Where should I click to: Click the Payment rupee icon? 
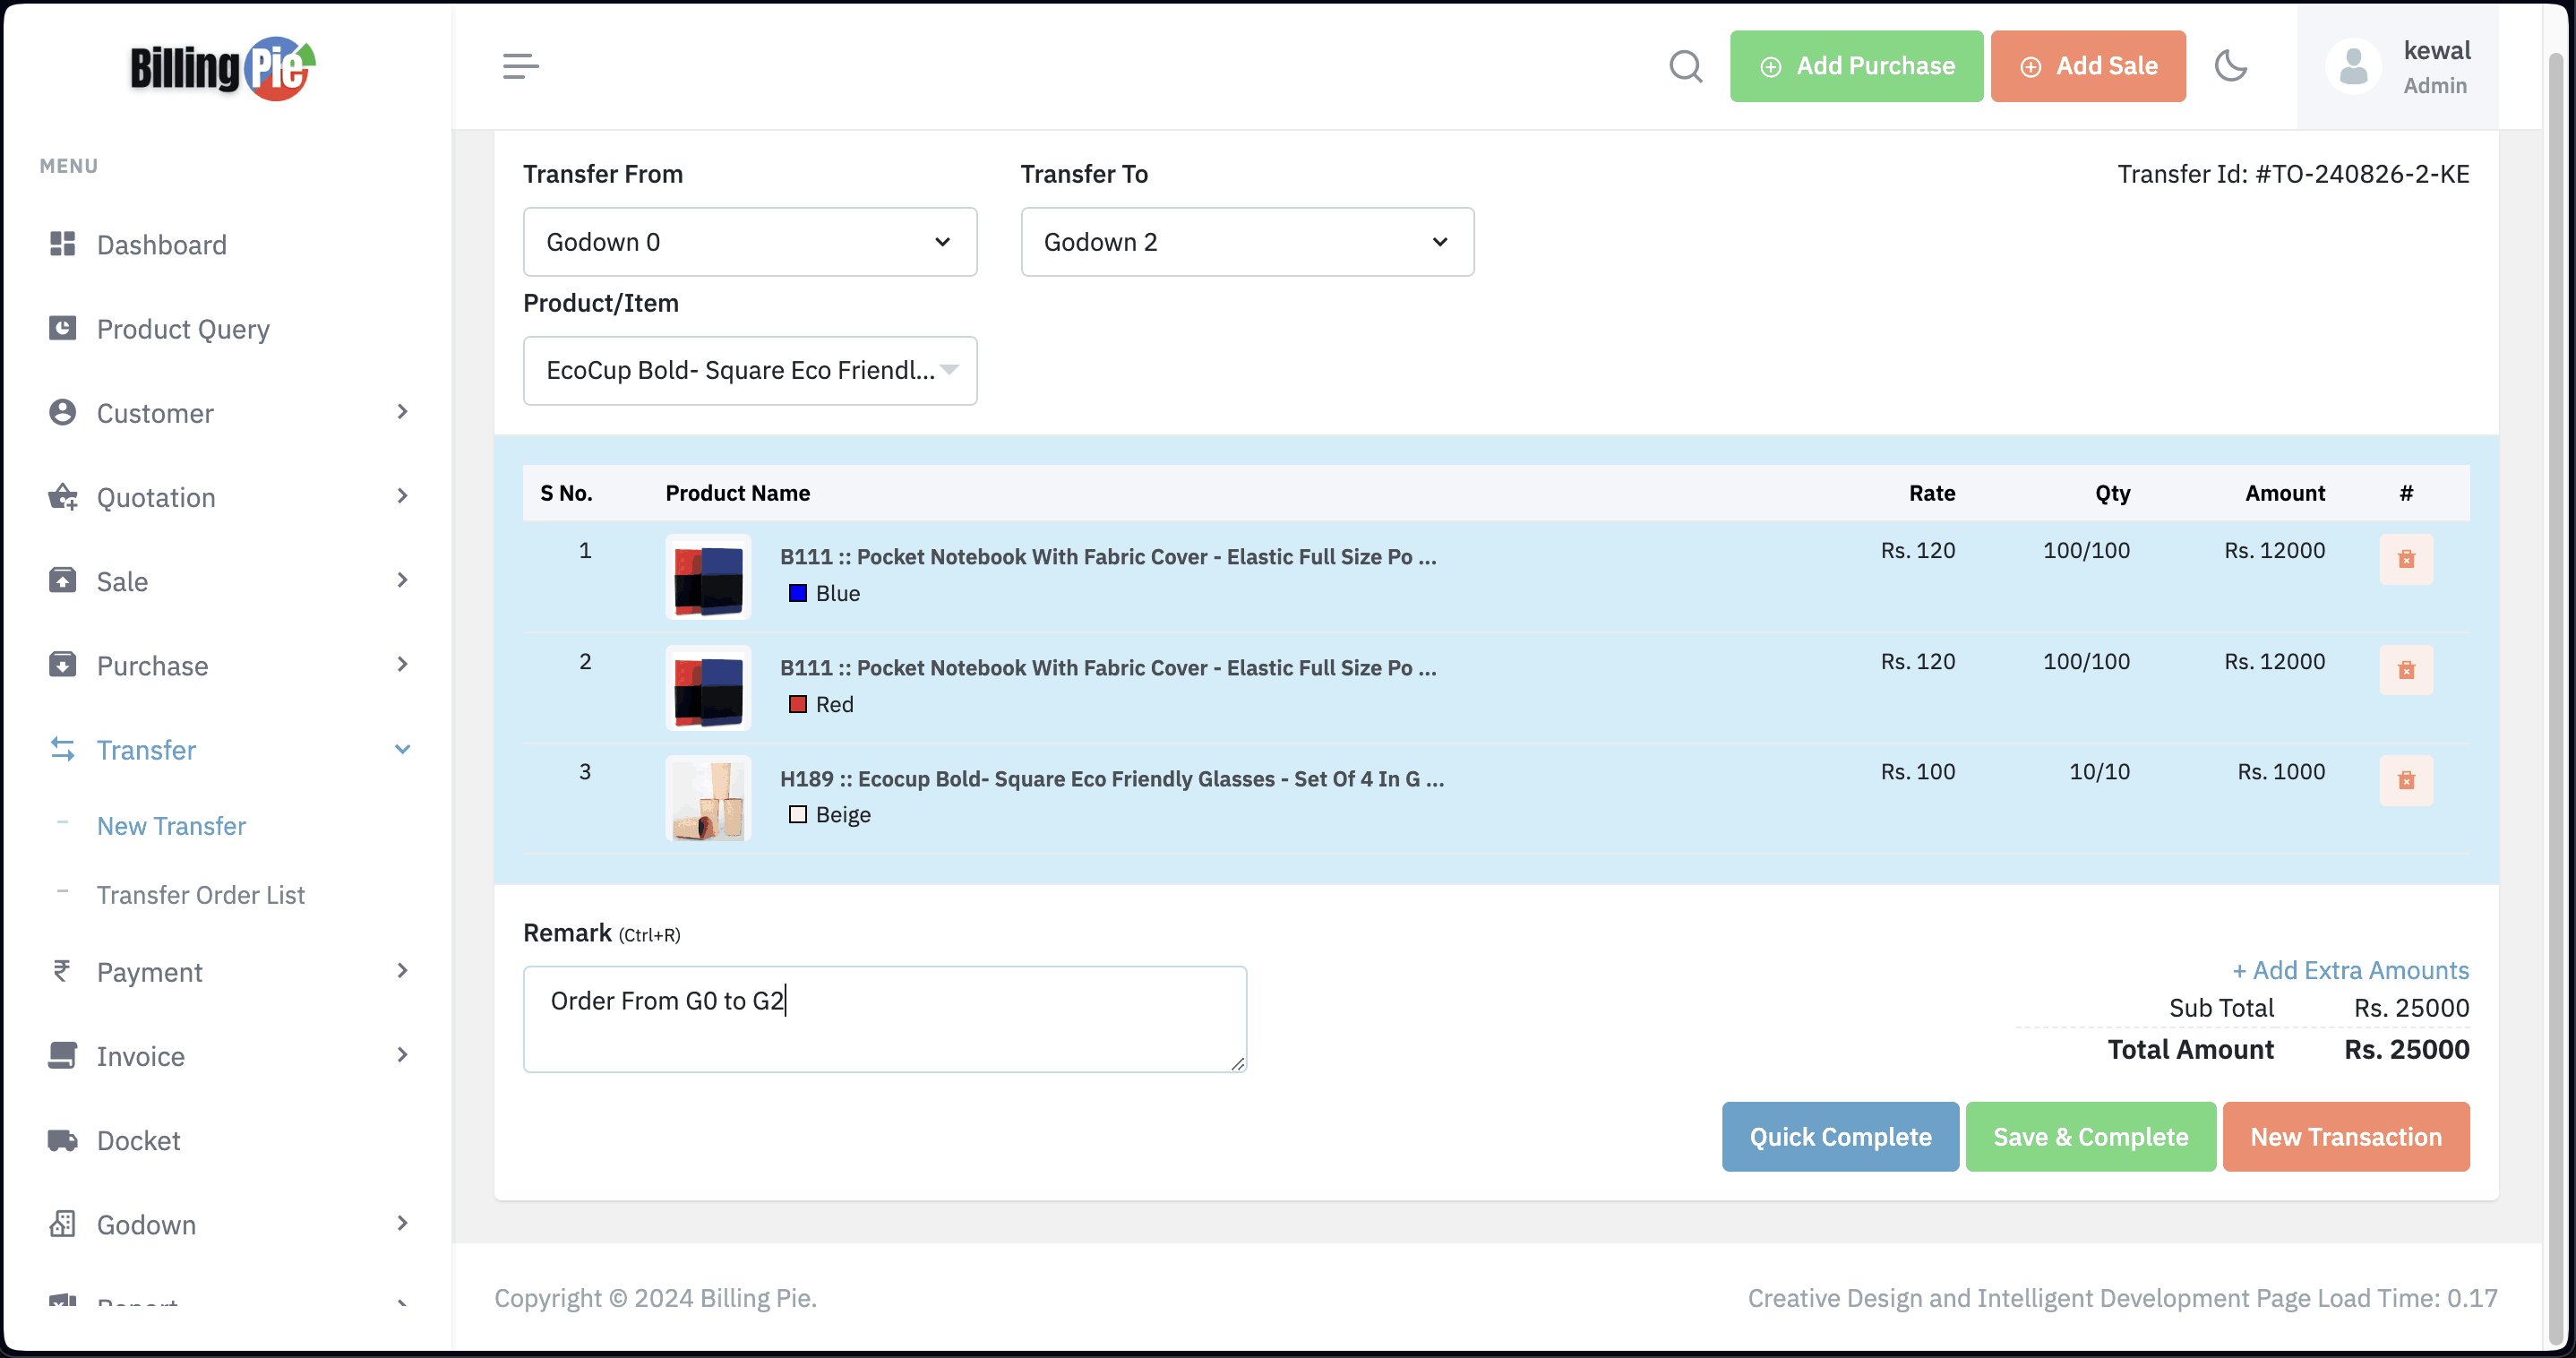point(62,971)
